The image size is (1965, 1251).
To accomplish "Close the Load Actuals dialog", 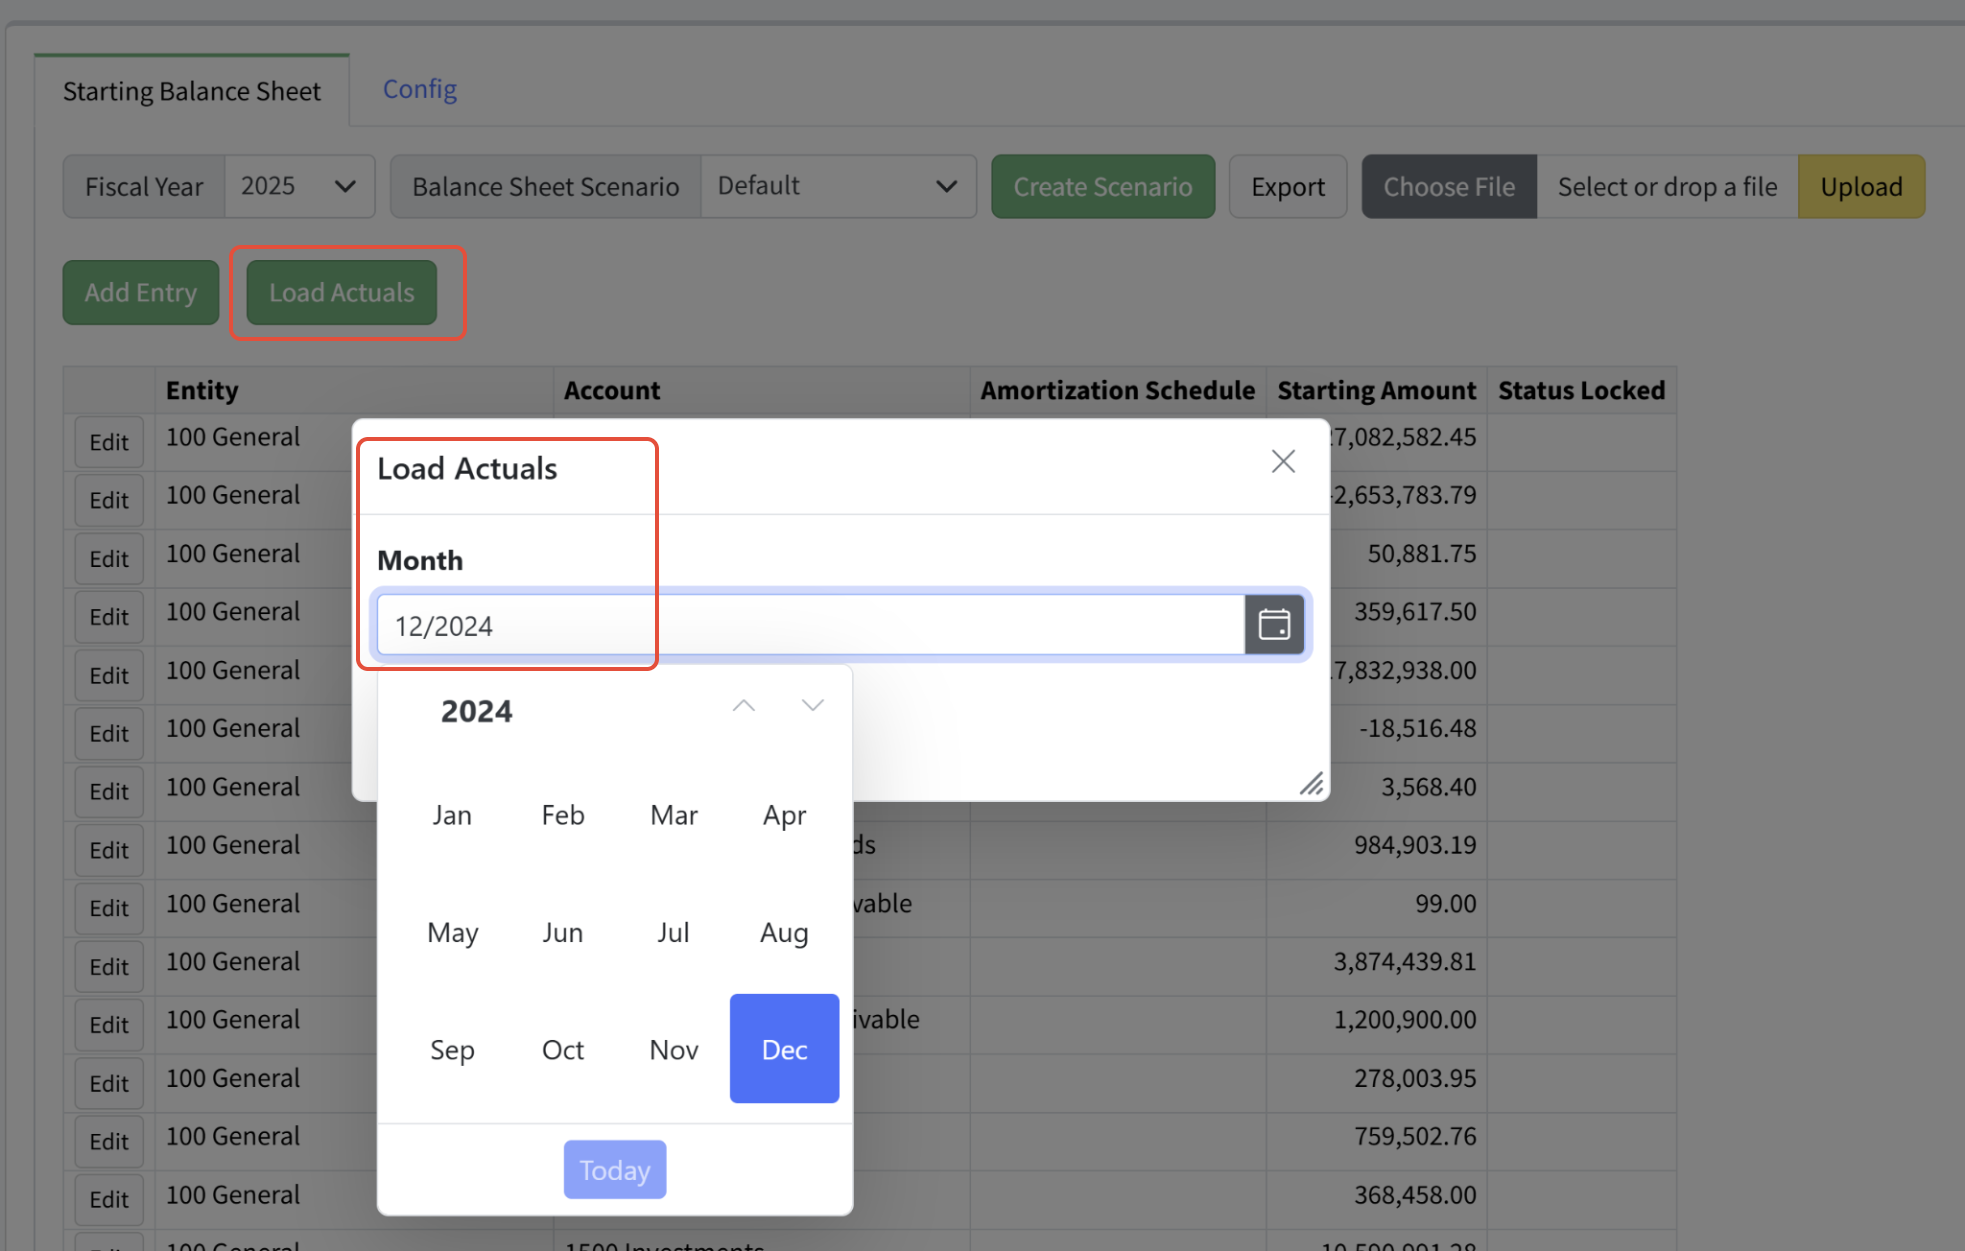I will coord(1283,461).
